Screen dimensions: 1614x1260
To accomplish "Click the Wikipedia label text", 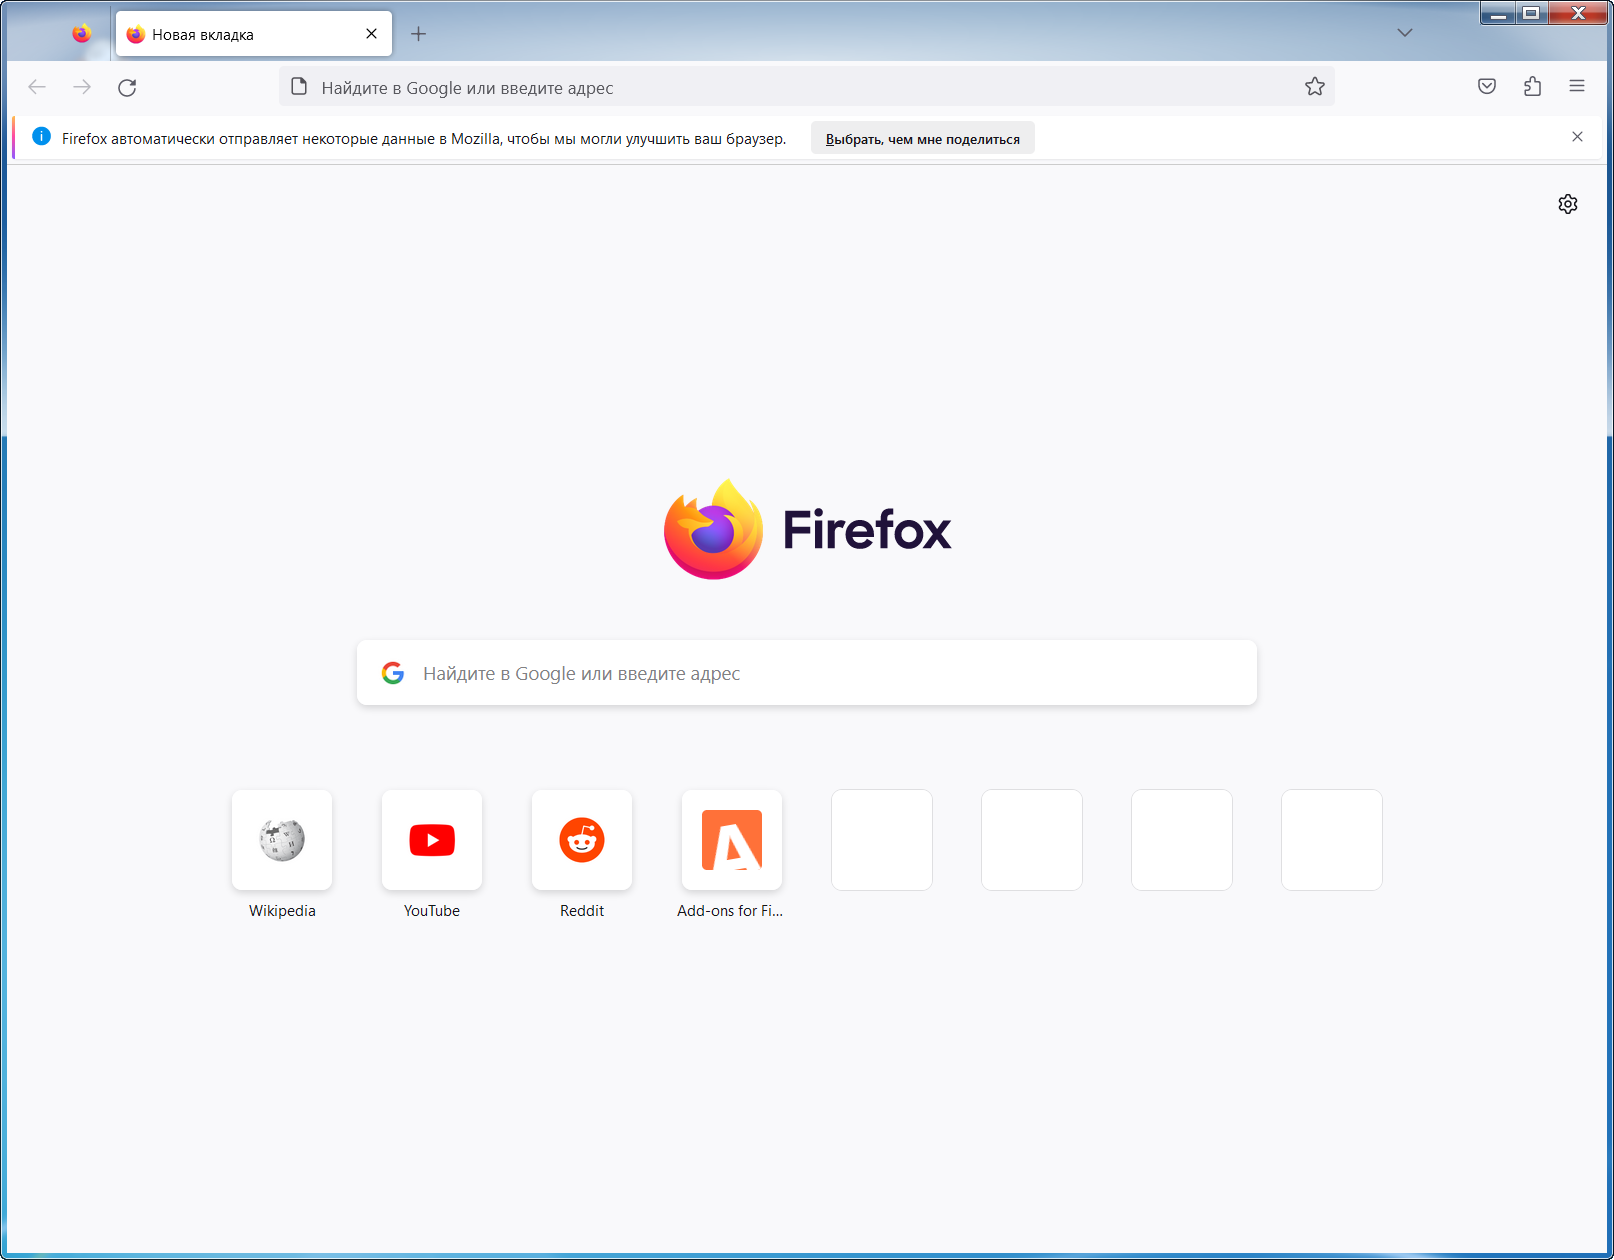I will pos(282,911).
